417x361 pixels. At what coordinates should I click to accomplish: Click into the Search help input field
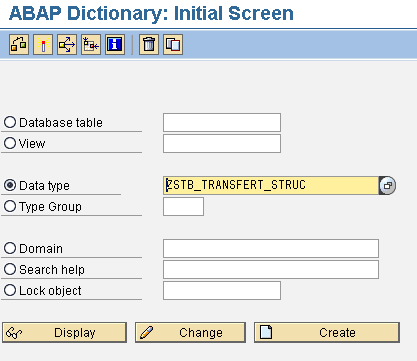[271, 269]
